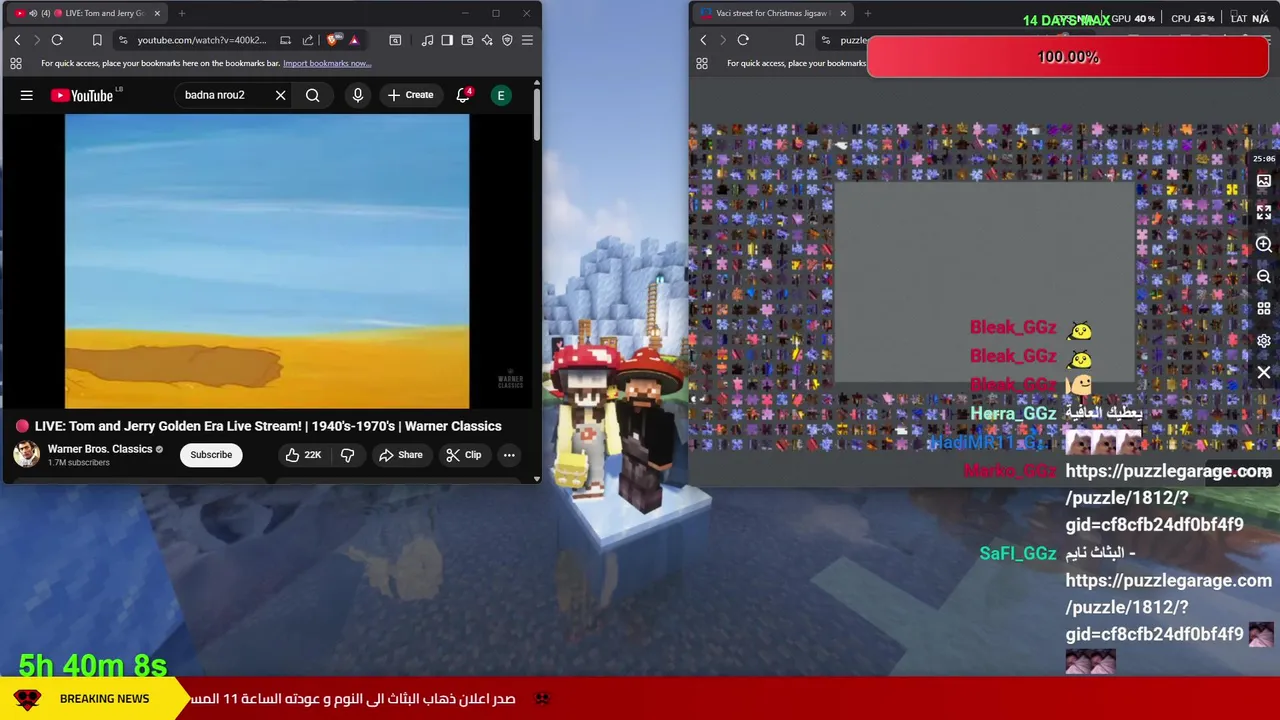Open apps grid on puzzle bookmarks bar

tap(702, 63)
